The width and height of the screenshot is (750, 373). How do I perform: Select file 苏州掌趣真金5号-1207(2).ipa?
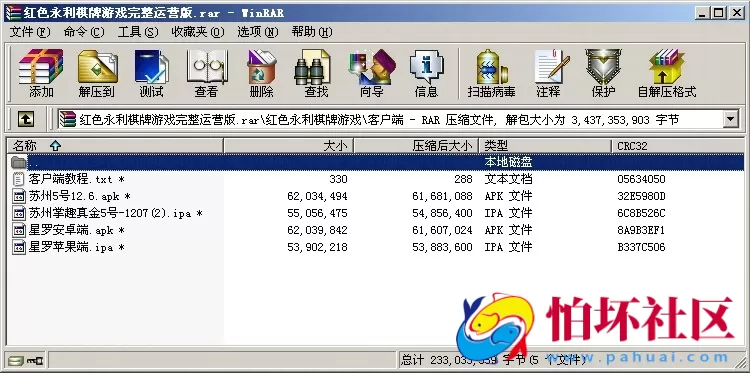pyautogui.click(x=115, y=213)
